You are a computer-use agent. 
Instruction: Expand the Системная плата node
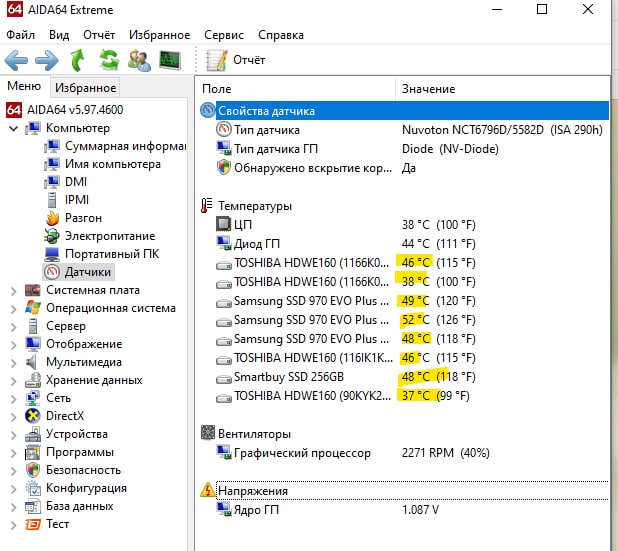click(13, 291)
